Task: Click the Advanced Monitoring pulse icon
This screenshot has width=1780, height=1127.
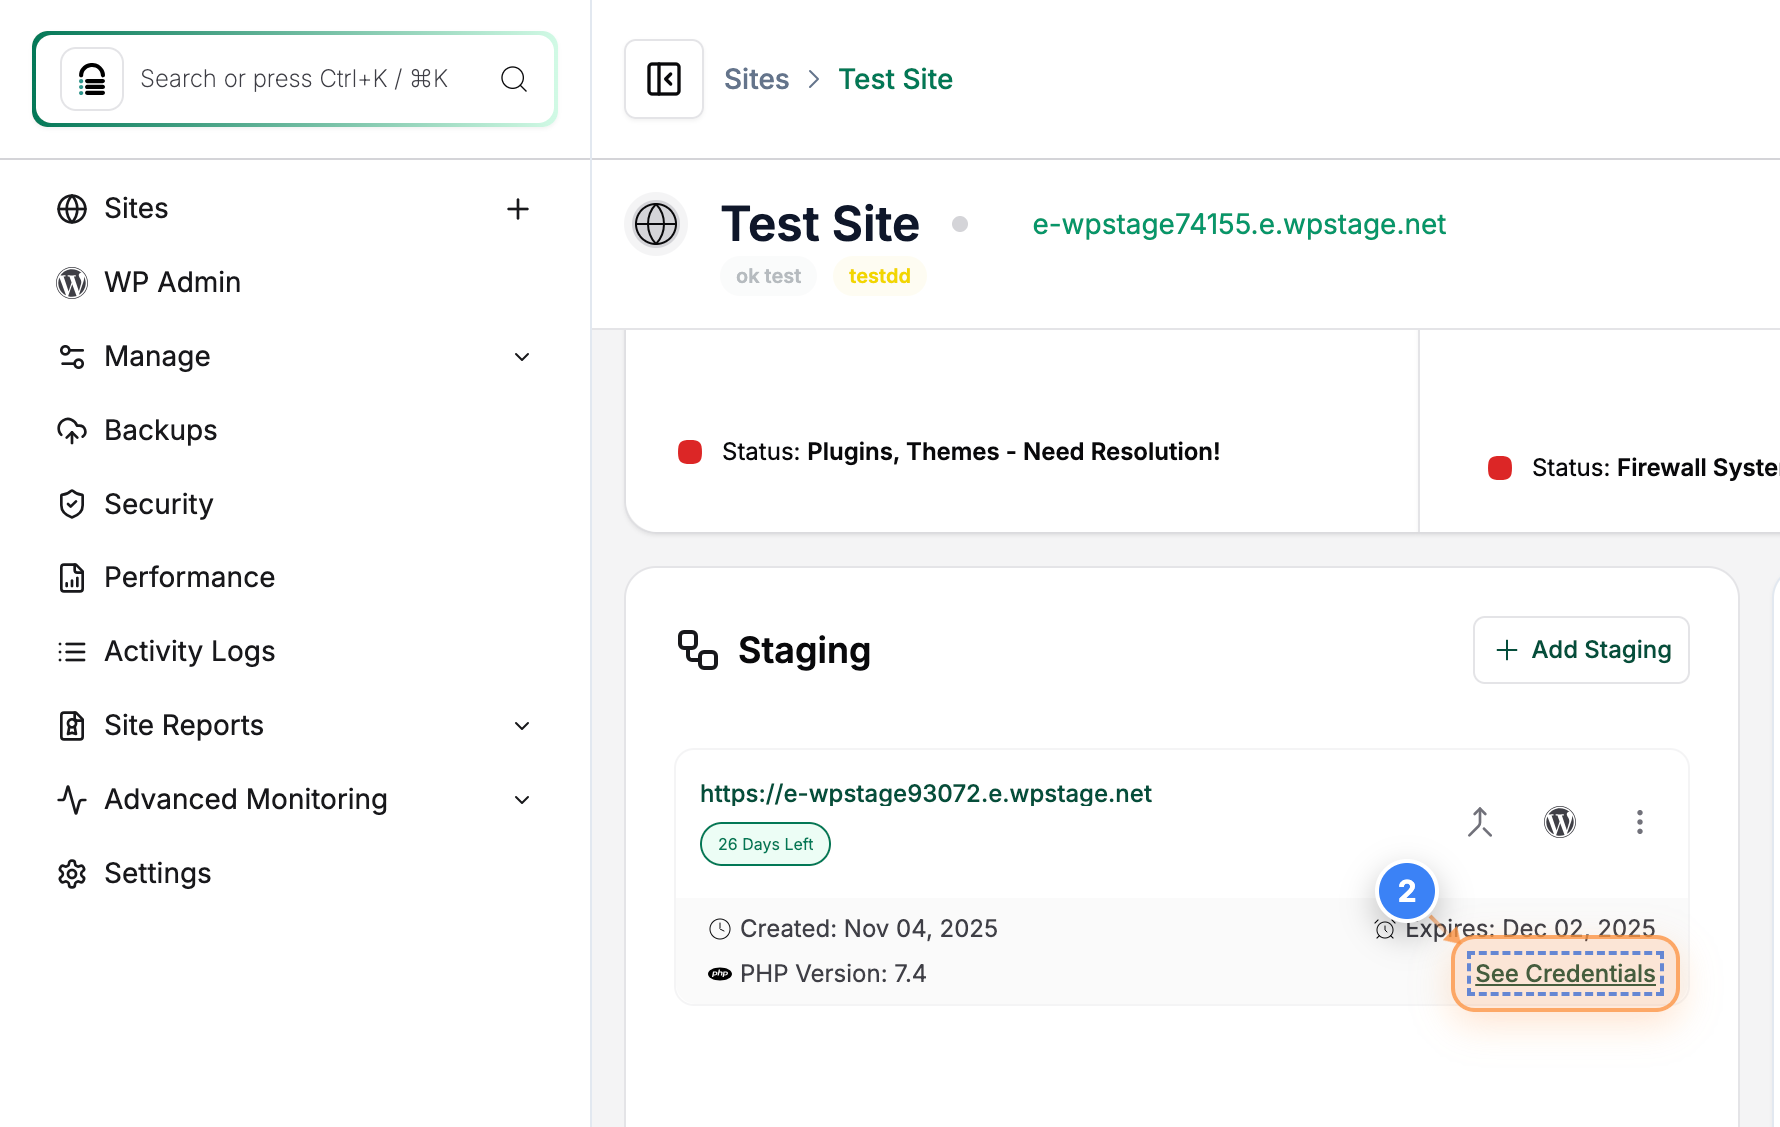Action: point(72,800)
